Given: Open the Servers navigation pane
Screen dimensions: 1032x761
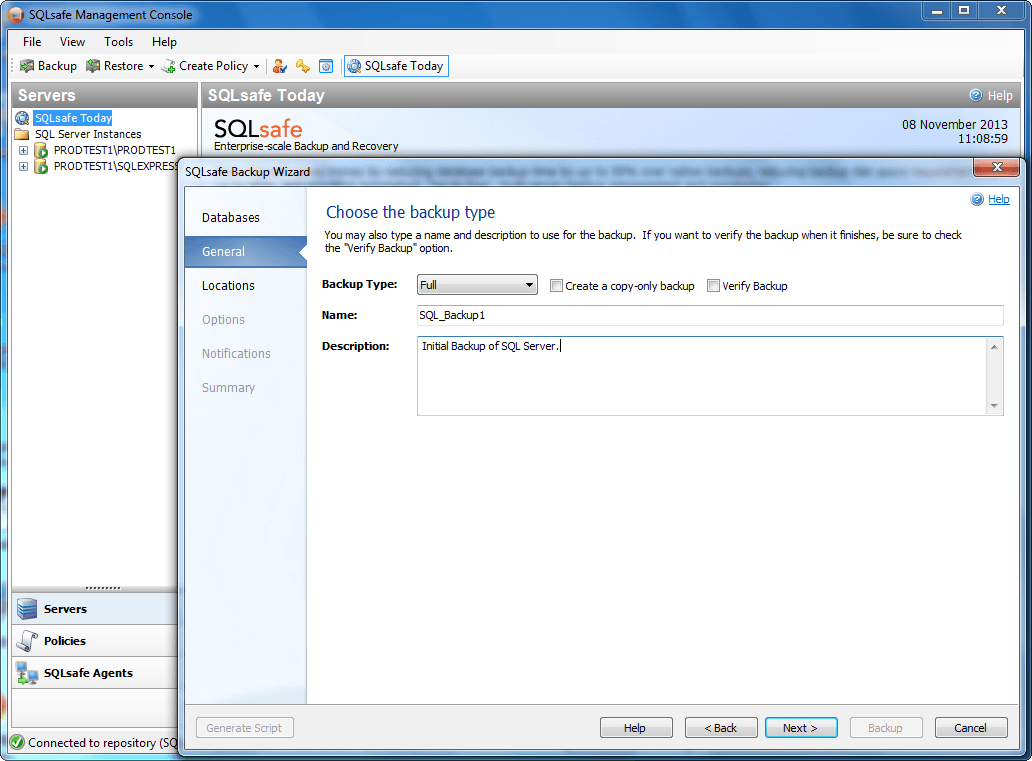Looking at the screenshot, I should coord(95,609).
